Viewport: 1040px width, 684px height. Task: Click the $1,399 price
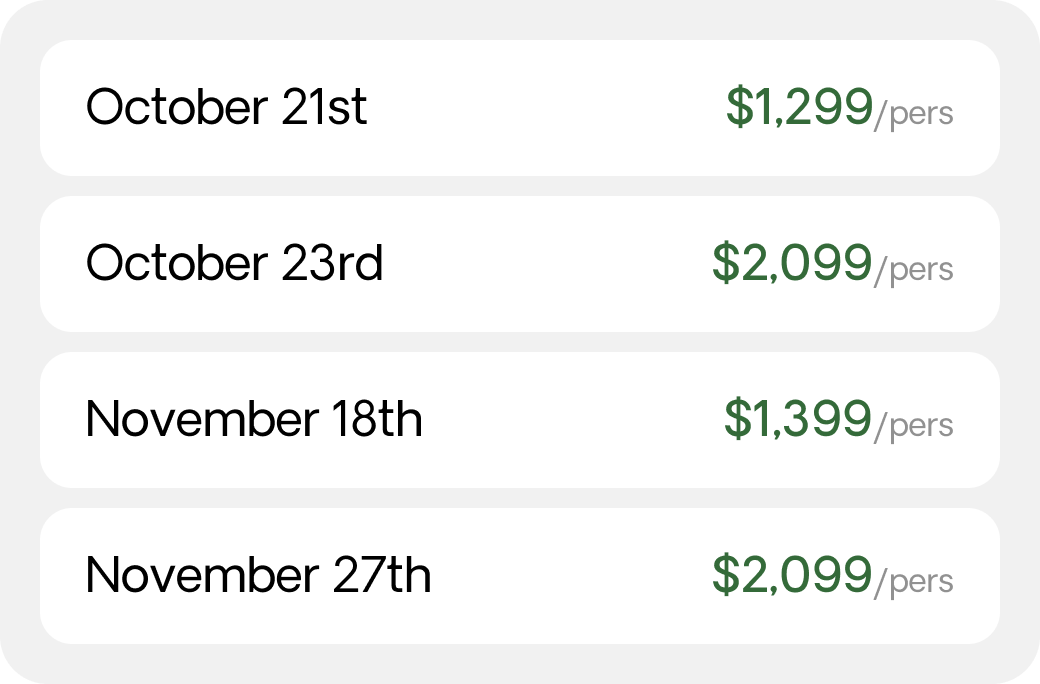[x=798, y=419]
